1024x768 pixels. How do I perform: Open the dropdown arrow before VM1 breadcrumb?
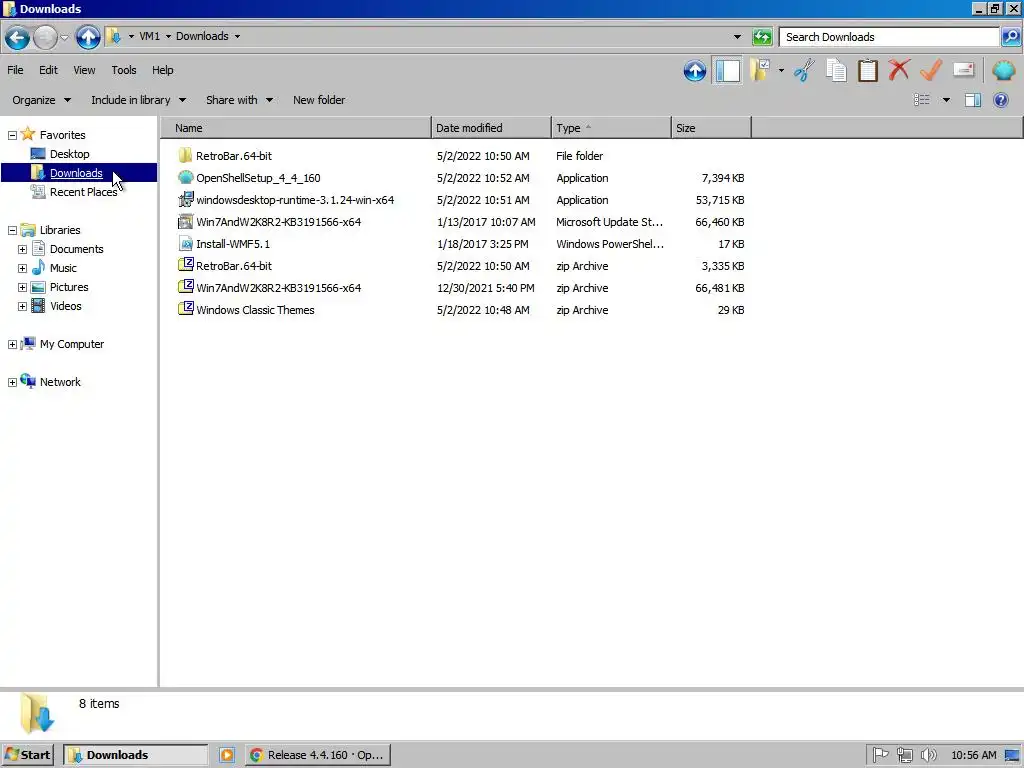click(x=131, y=37)
